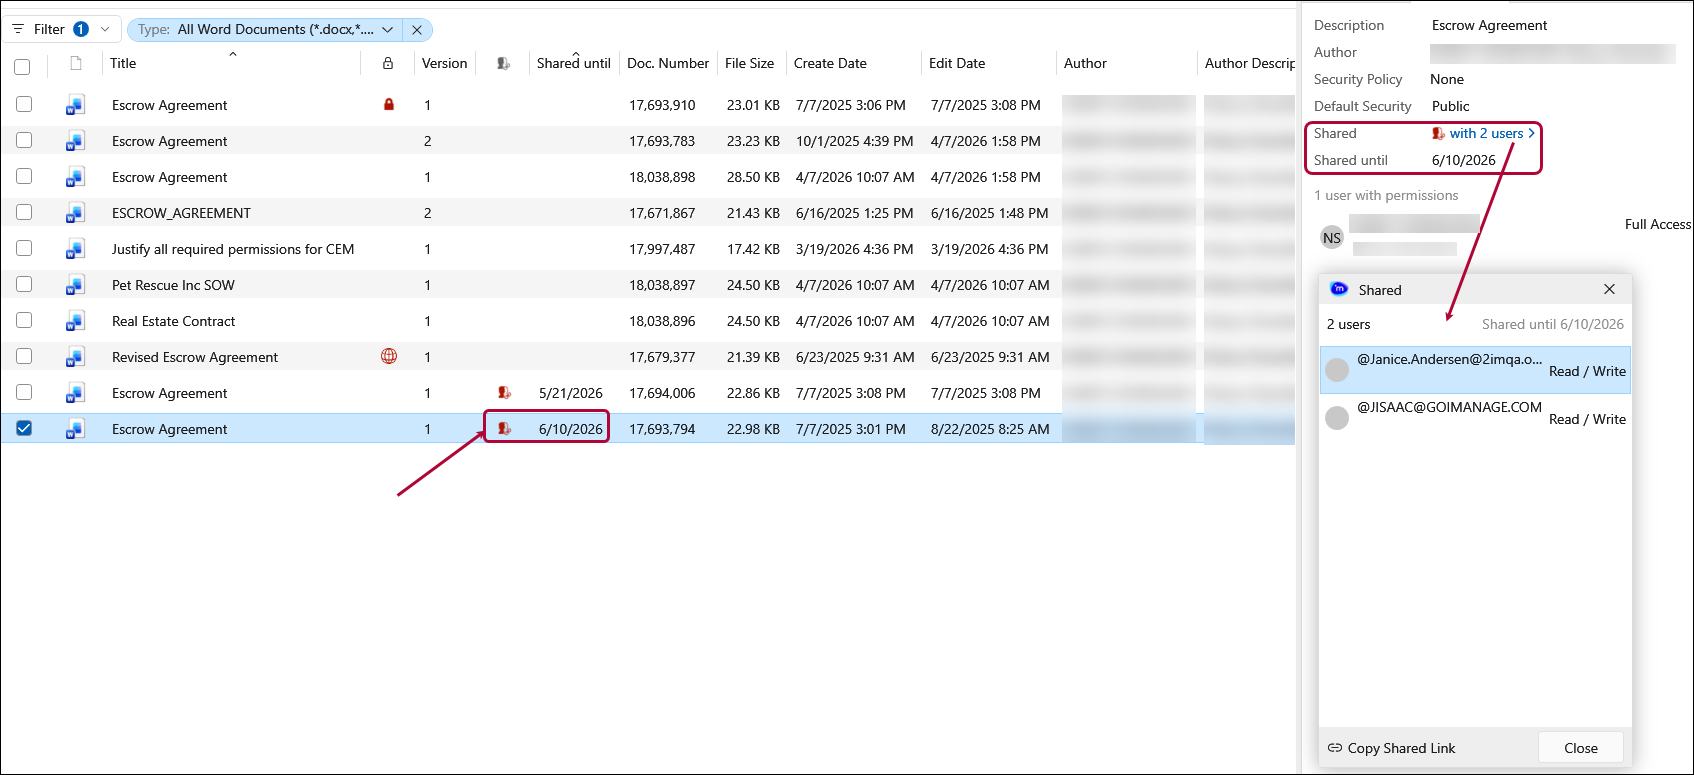Check the box for document 17,694,006
1694x775 pixels.
(24, 392)
